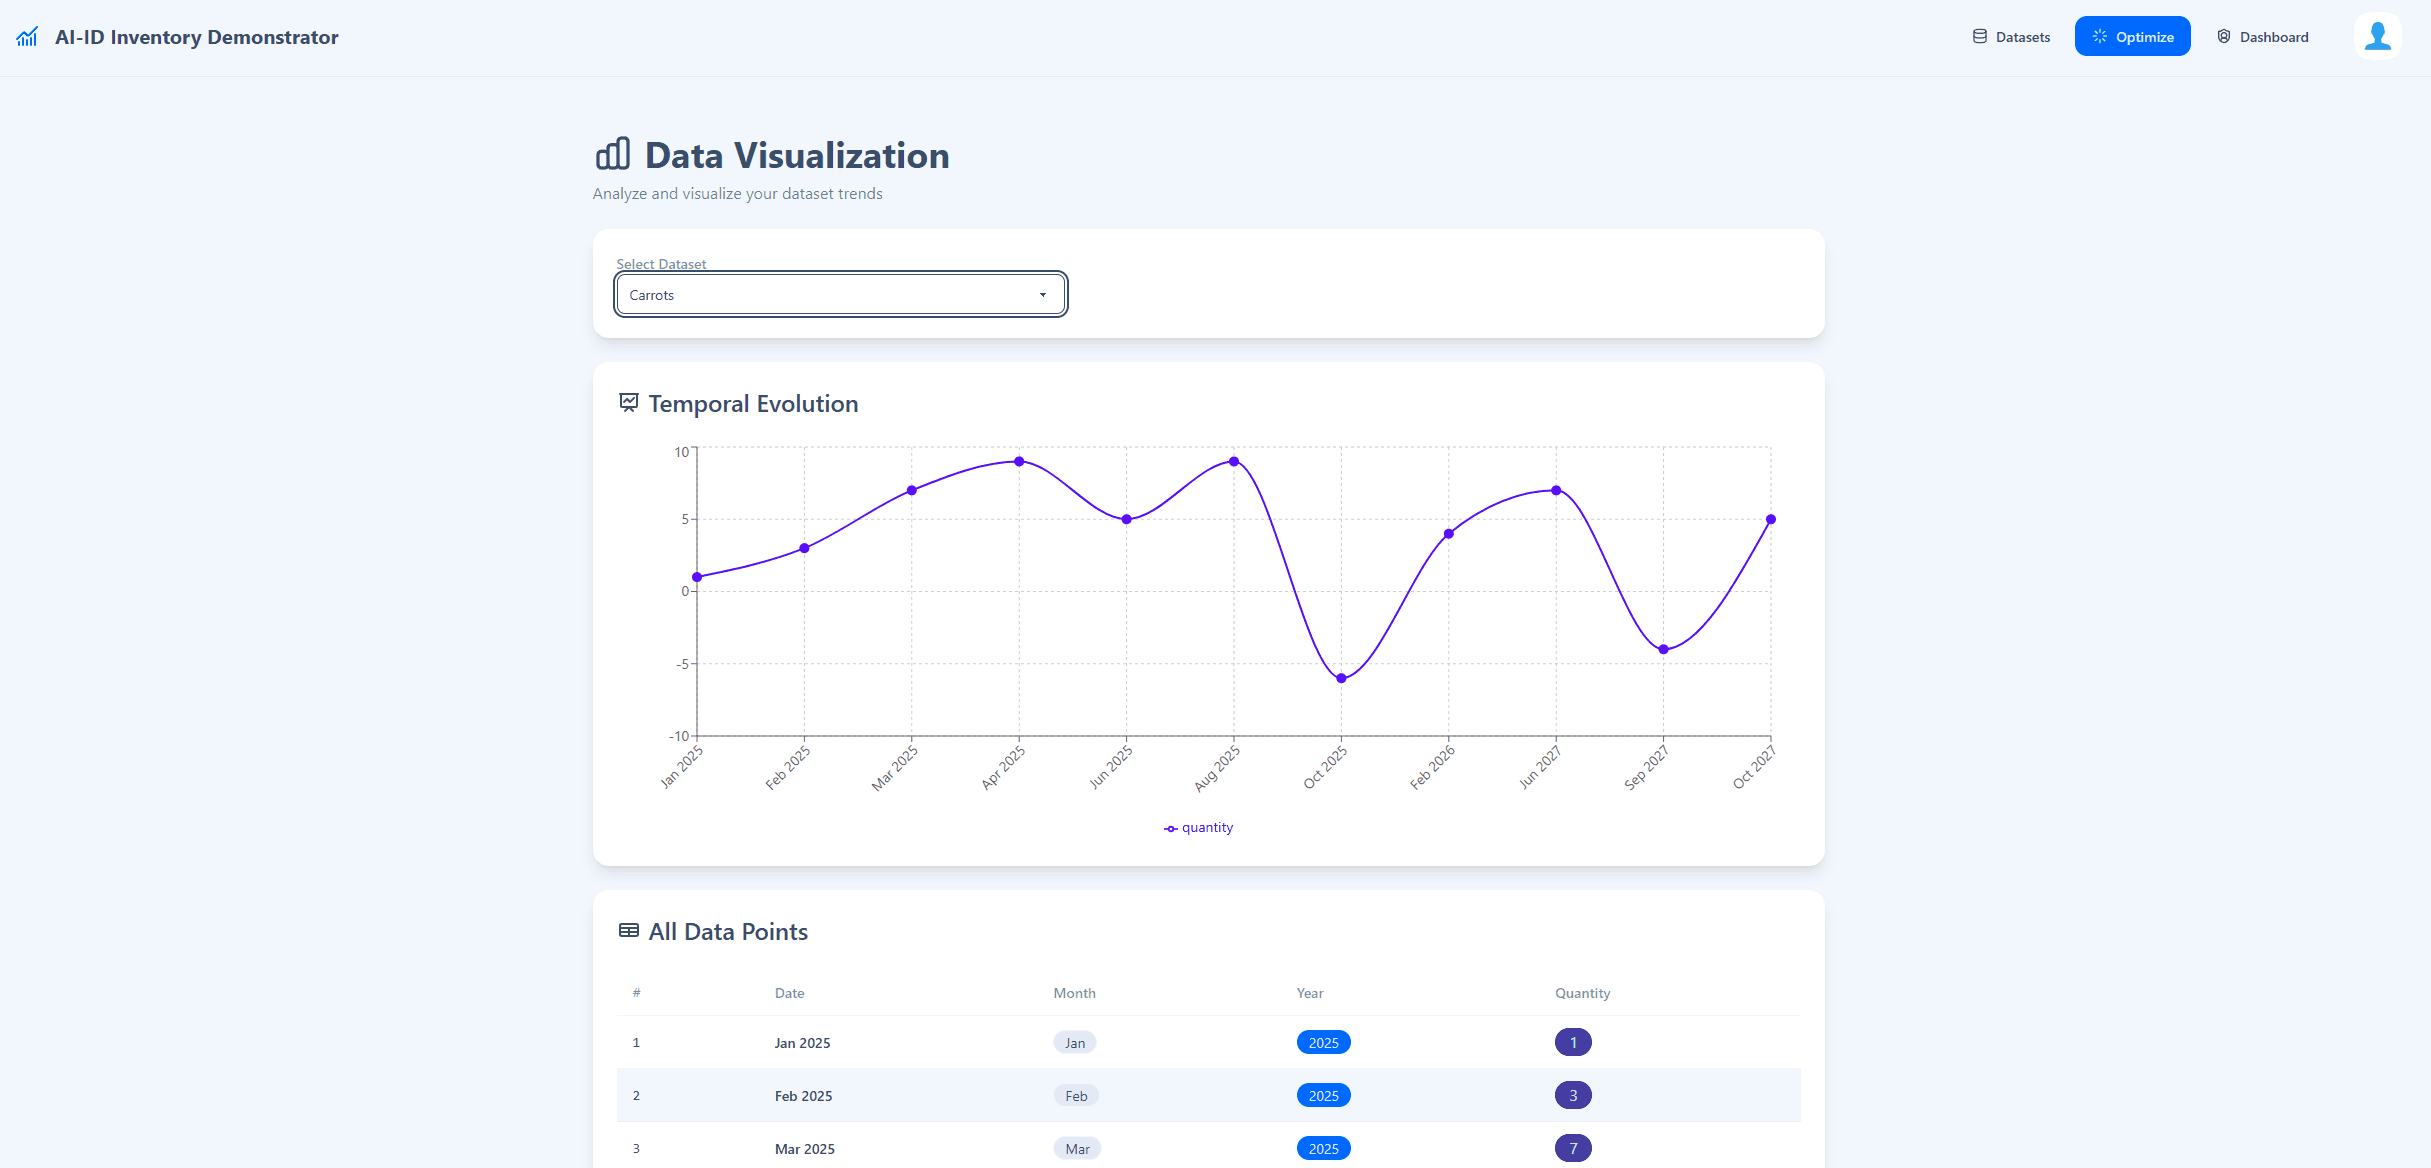The image size is (2431, 1168).
Task: Click the Datasets database icon
Action: tap(1979, 36)
